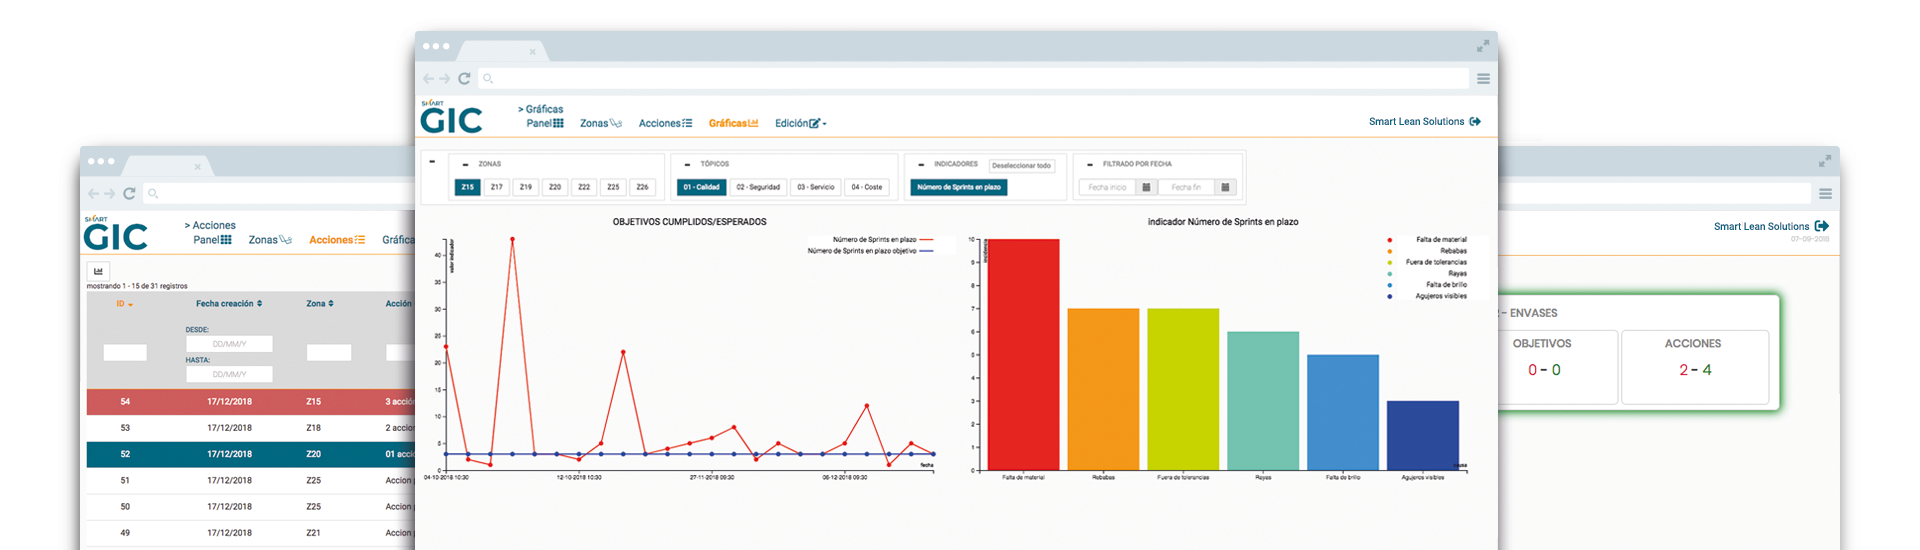Open Zonas tab in left Acciones window
This screenshot has width=1920, height=550.
click(270, 240)
